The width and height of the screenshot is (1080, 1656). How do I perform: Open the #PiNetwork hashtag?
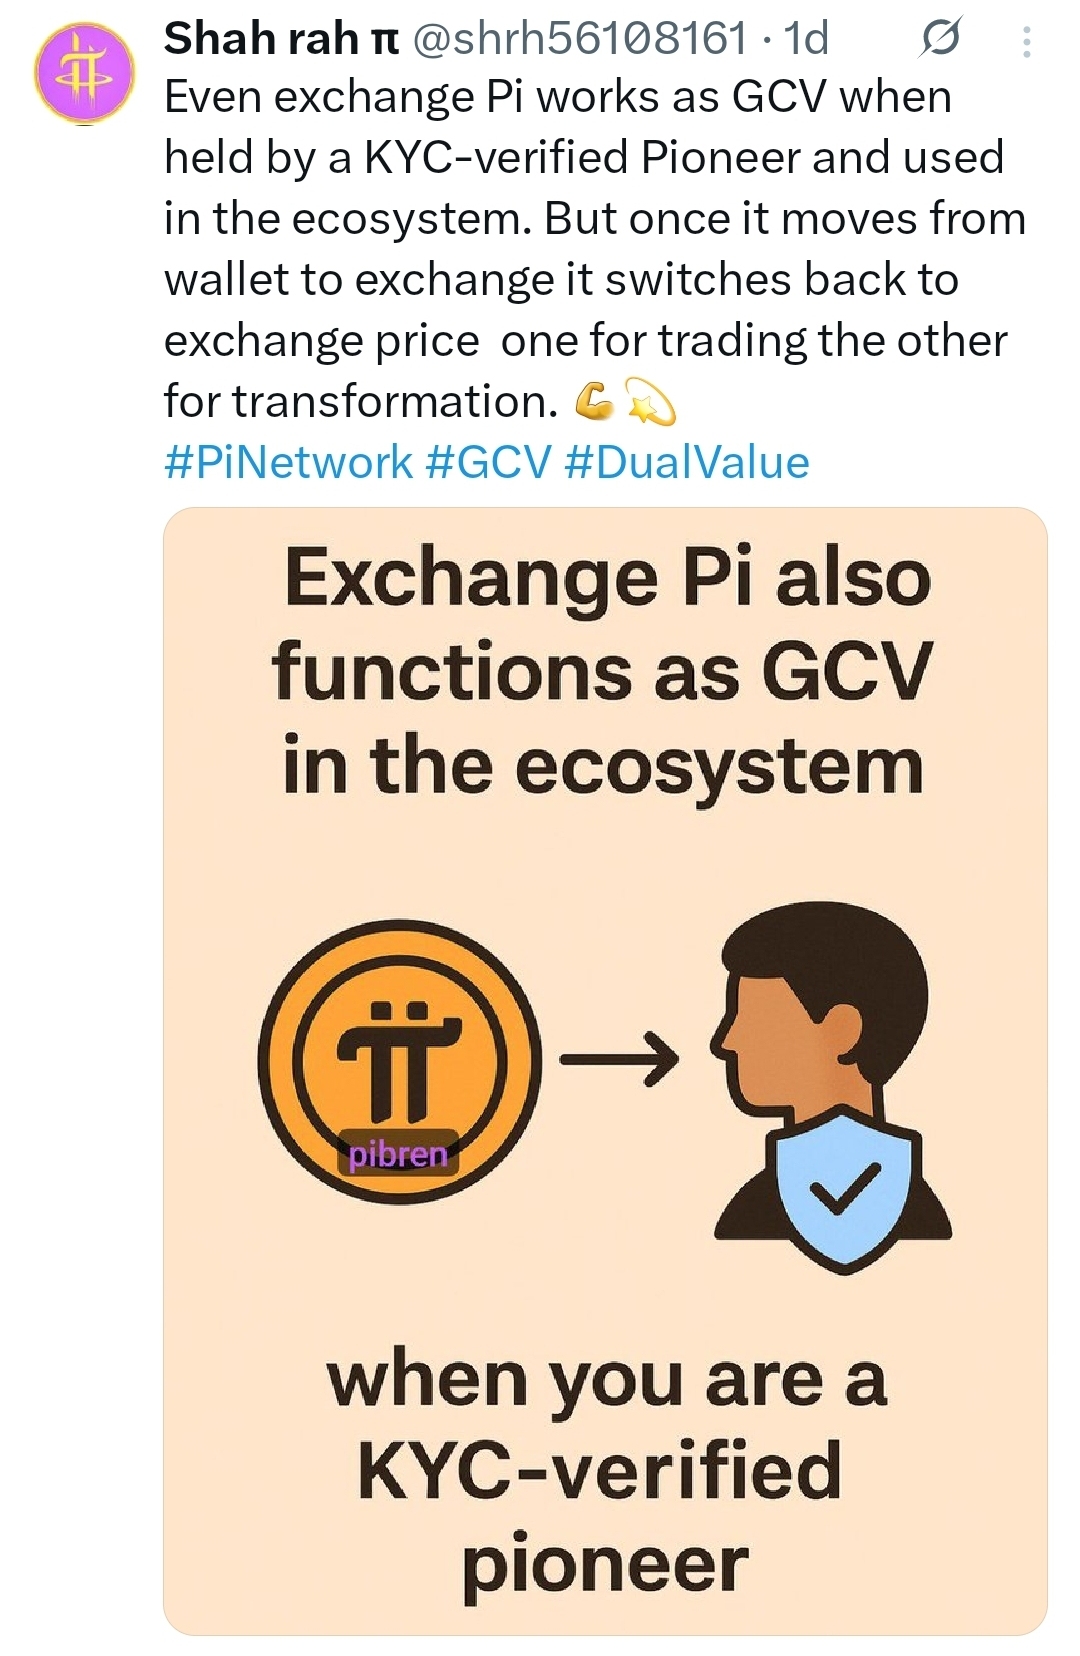(288, 462)
